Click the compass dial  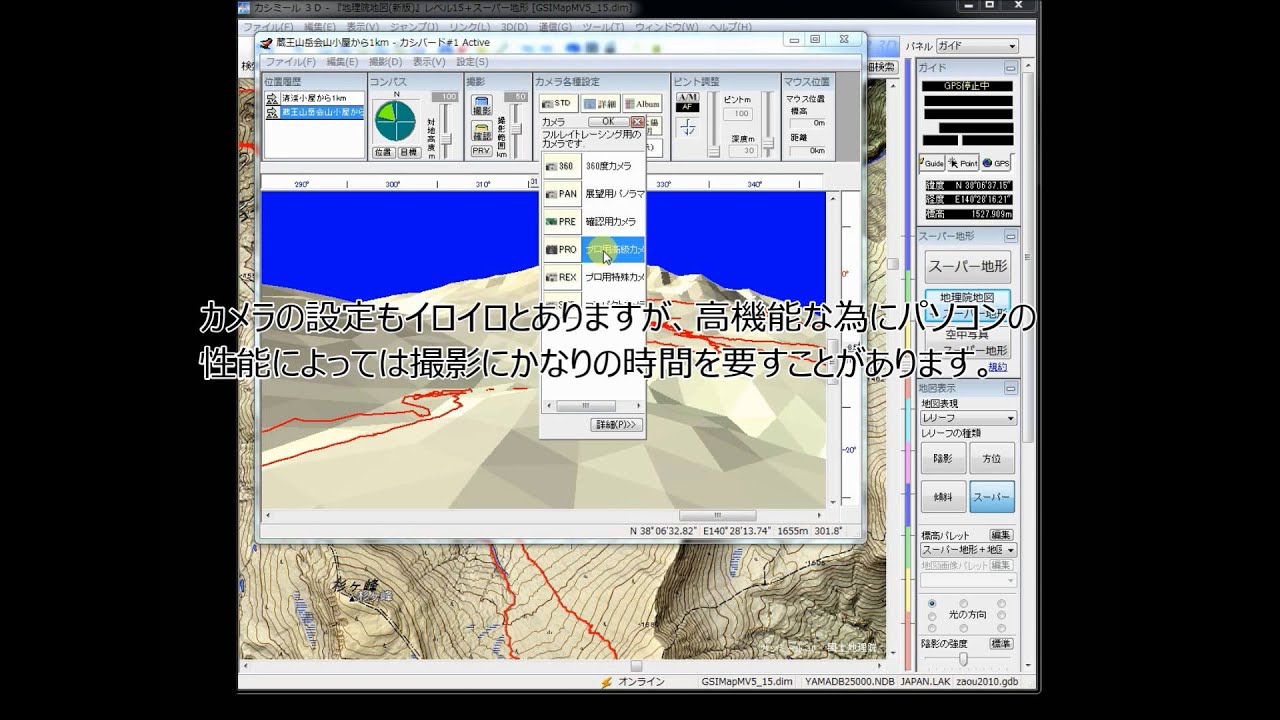(395, 121)
